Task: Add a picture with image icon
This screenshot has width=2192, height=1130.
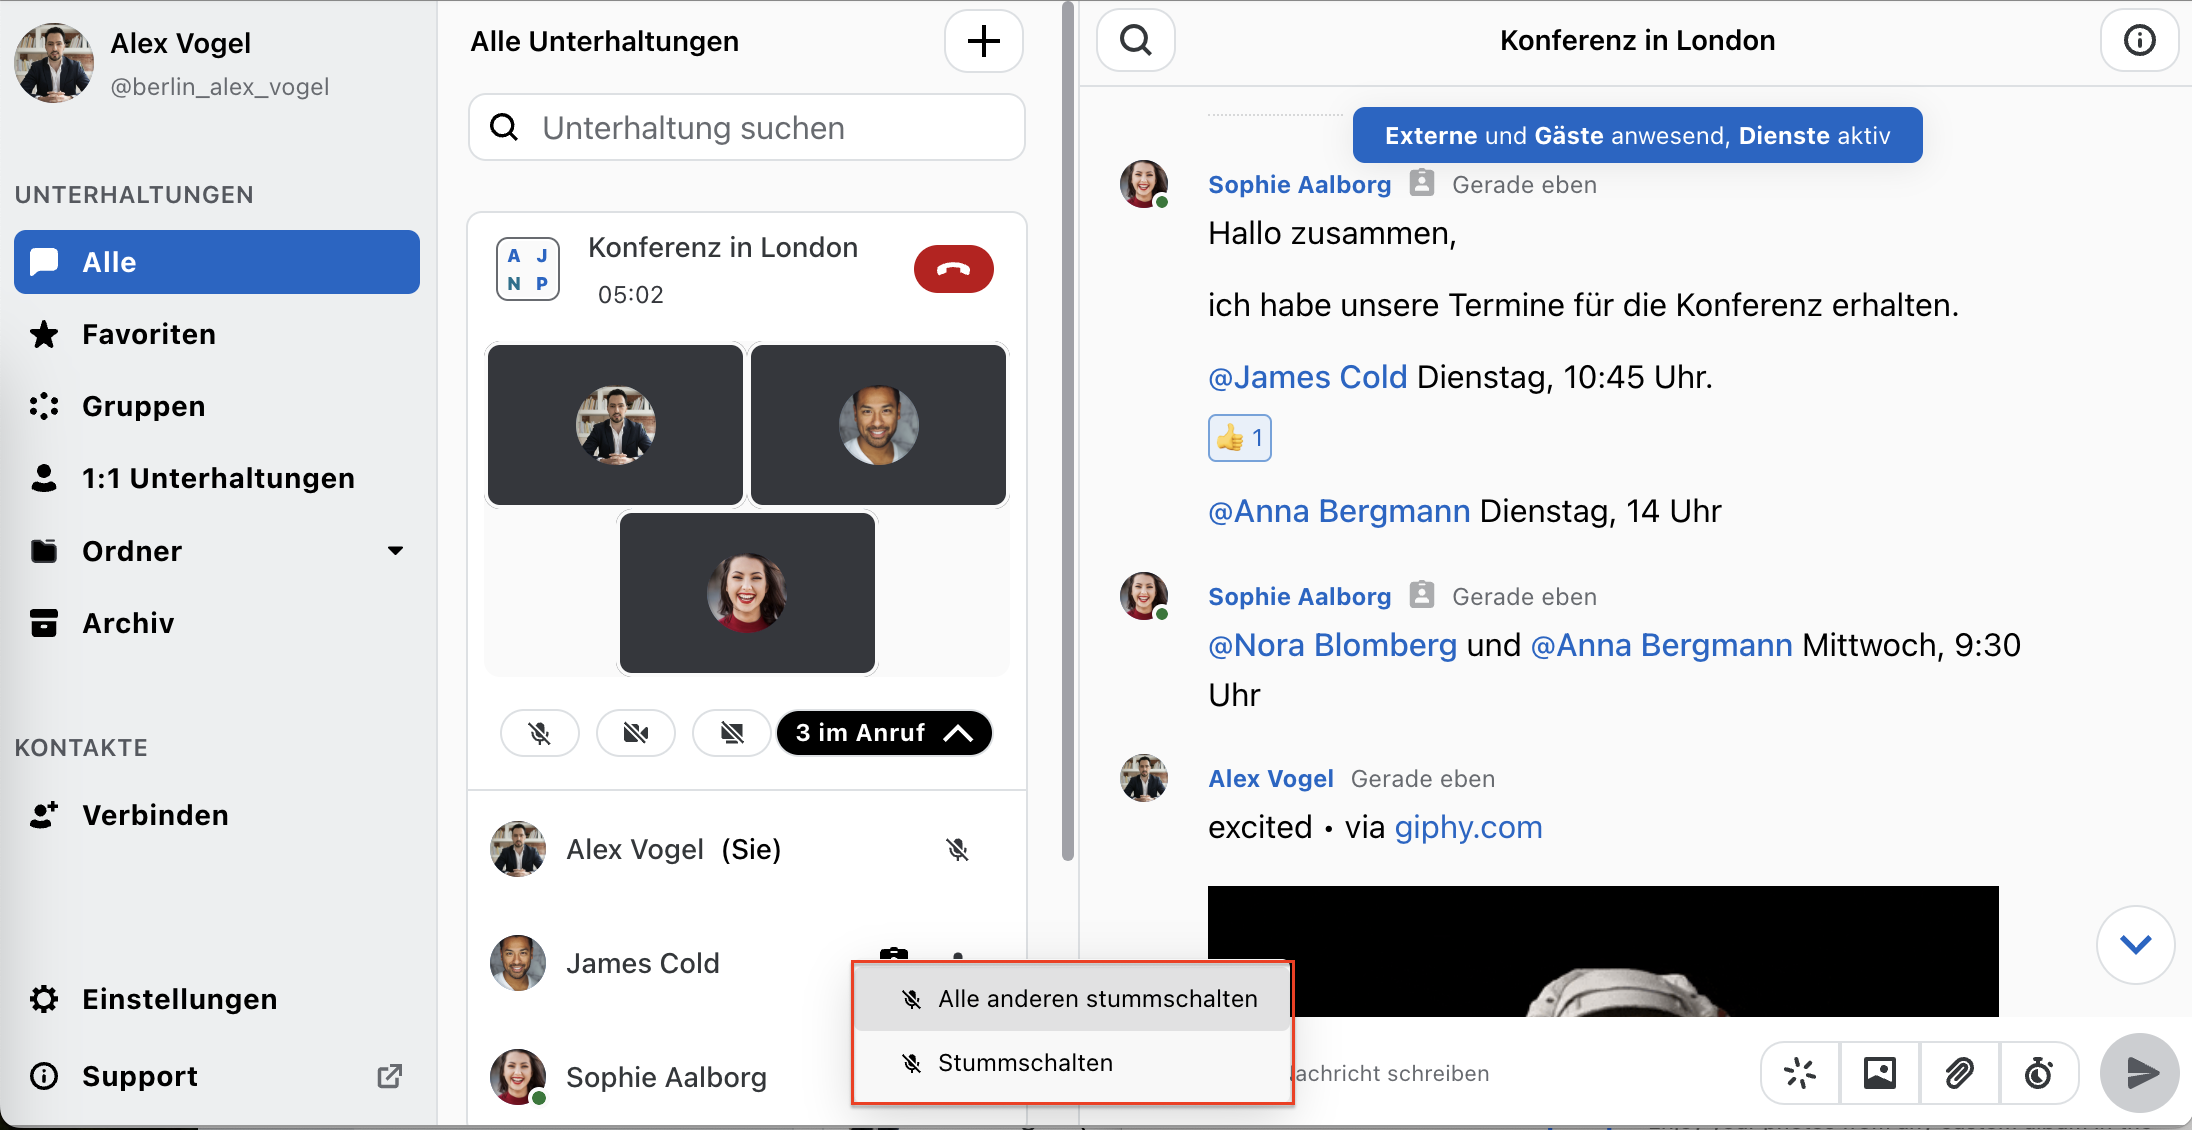Action: [x=1880, y=1073]
